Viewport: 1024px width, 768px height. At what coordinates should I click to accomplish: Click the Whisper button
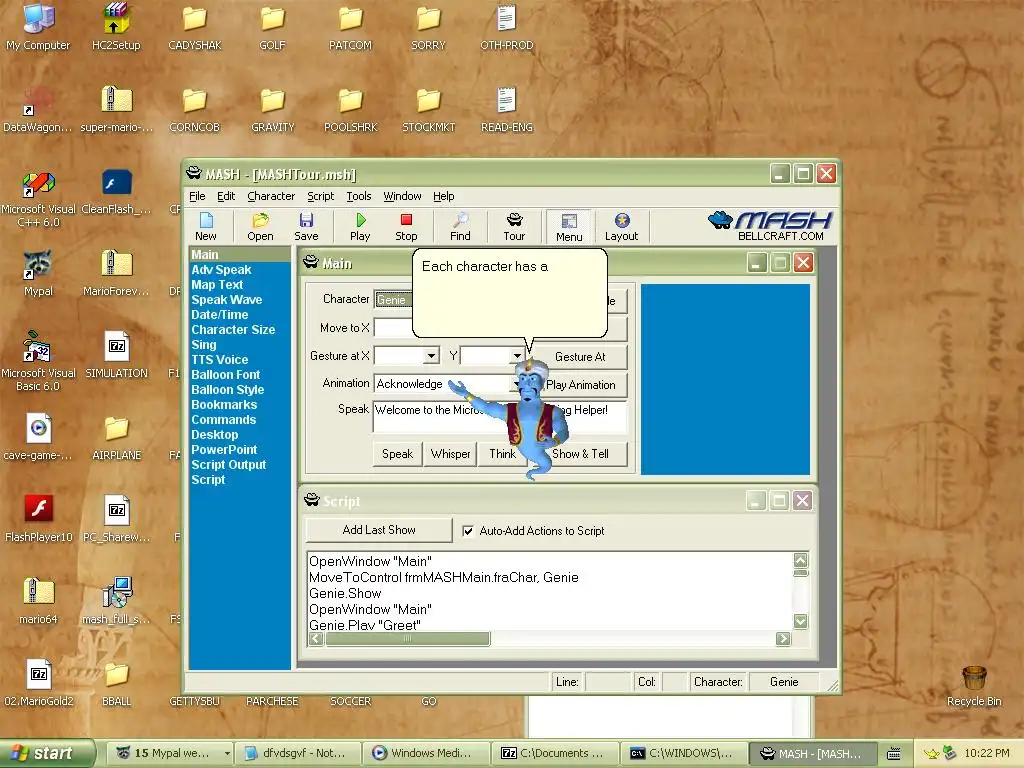(x=450, y=454)
